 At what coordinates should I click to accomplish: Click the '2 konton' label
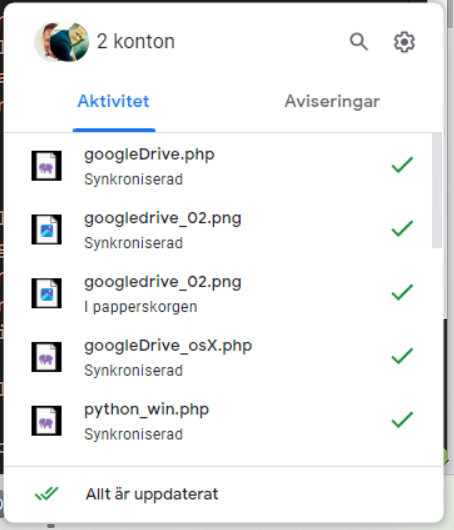pos(136,42)
